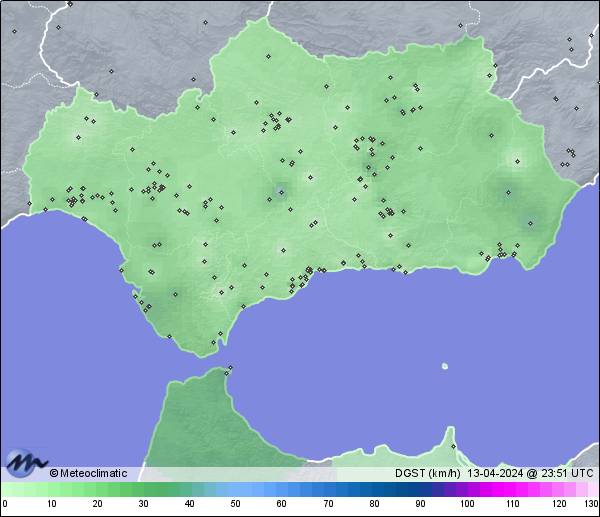Screen dimensions: 600x517
Task: Select the 20 km/h green scale segment
Action: 97,489
